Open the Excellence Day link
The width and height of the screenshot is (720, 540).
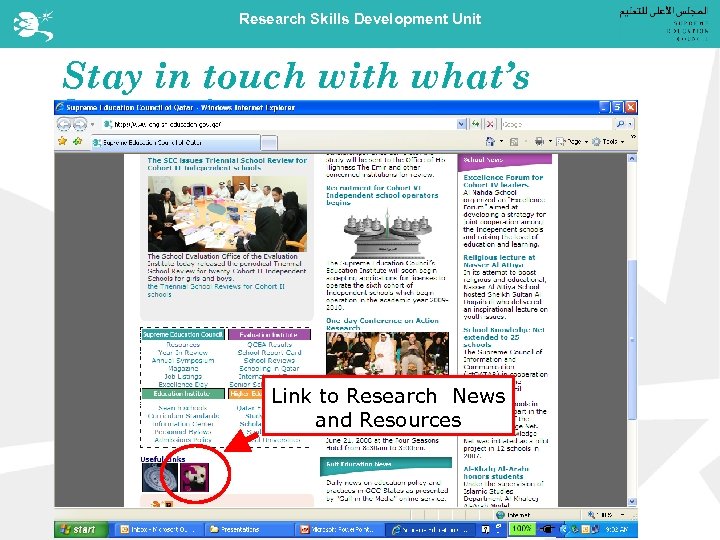click(183, 384)
